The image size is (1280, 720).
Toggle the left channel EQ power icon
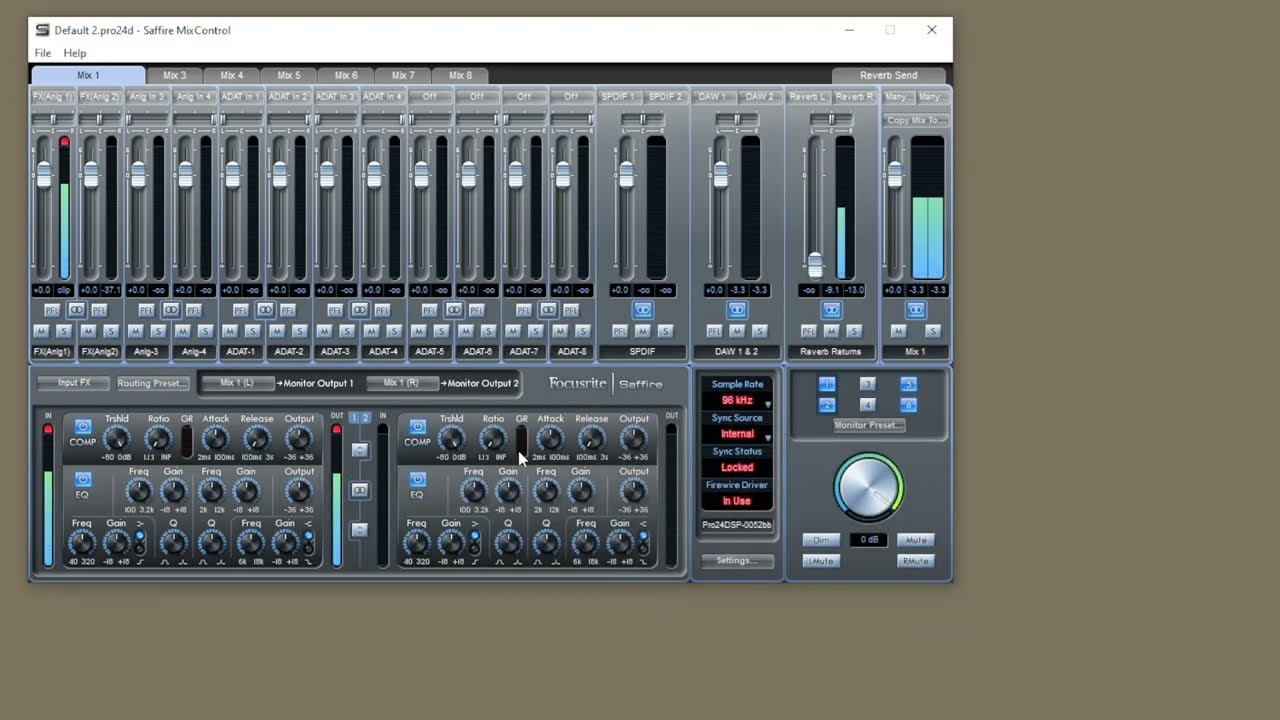(83, 480)
